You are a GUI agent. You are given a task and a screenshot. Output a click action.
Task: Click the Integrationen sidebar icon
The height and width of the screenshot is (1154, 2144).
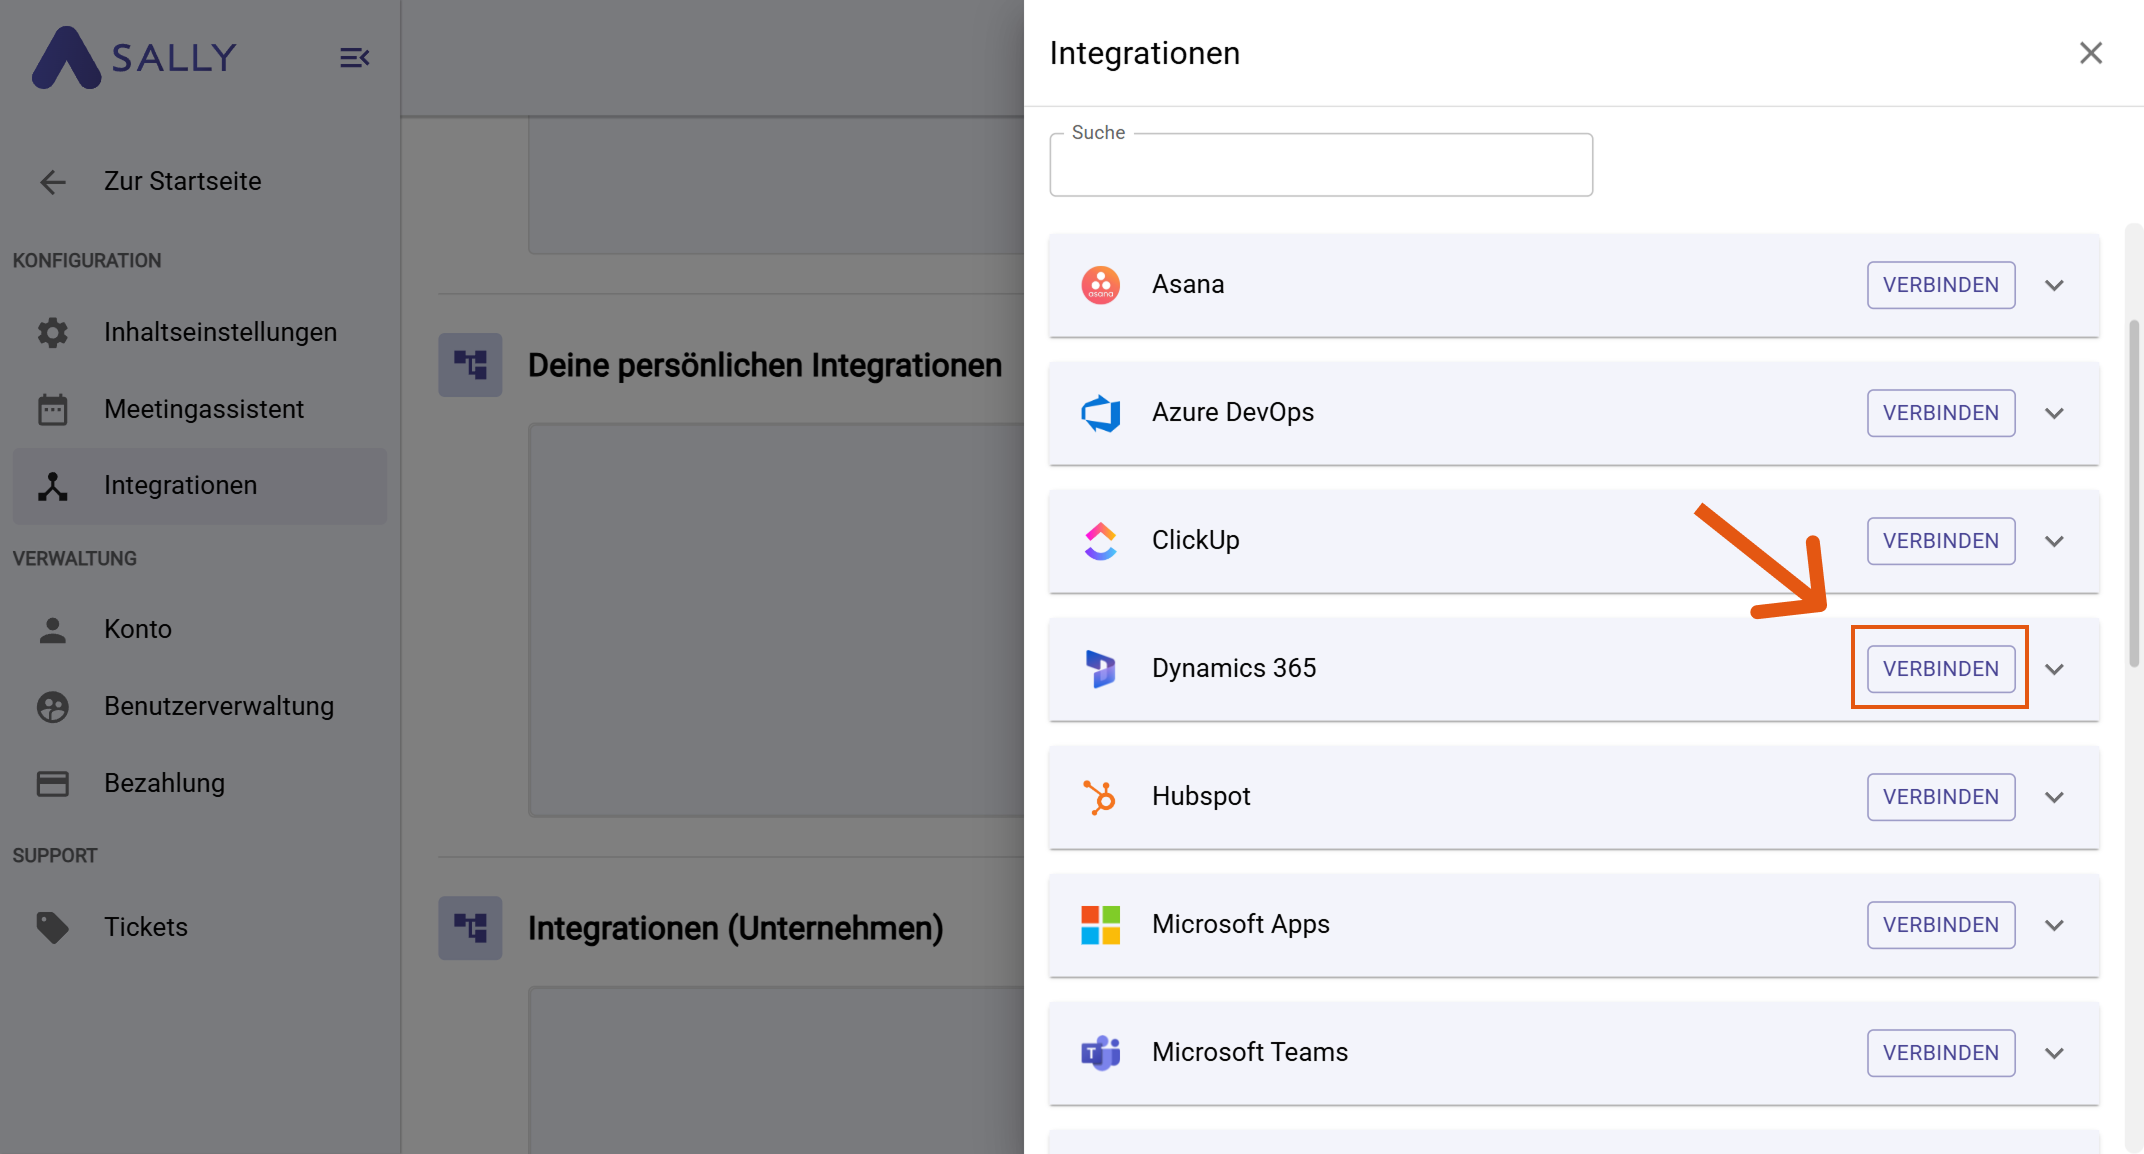53,486
